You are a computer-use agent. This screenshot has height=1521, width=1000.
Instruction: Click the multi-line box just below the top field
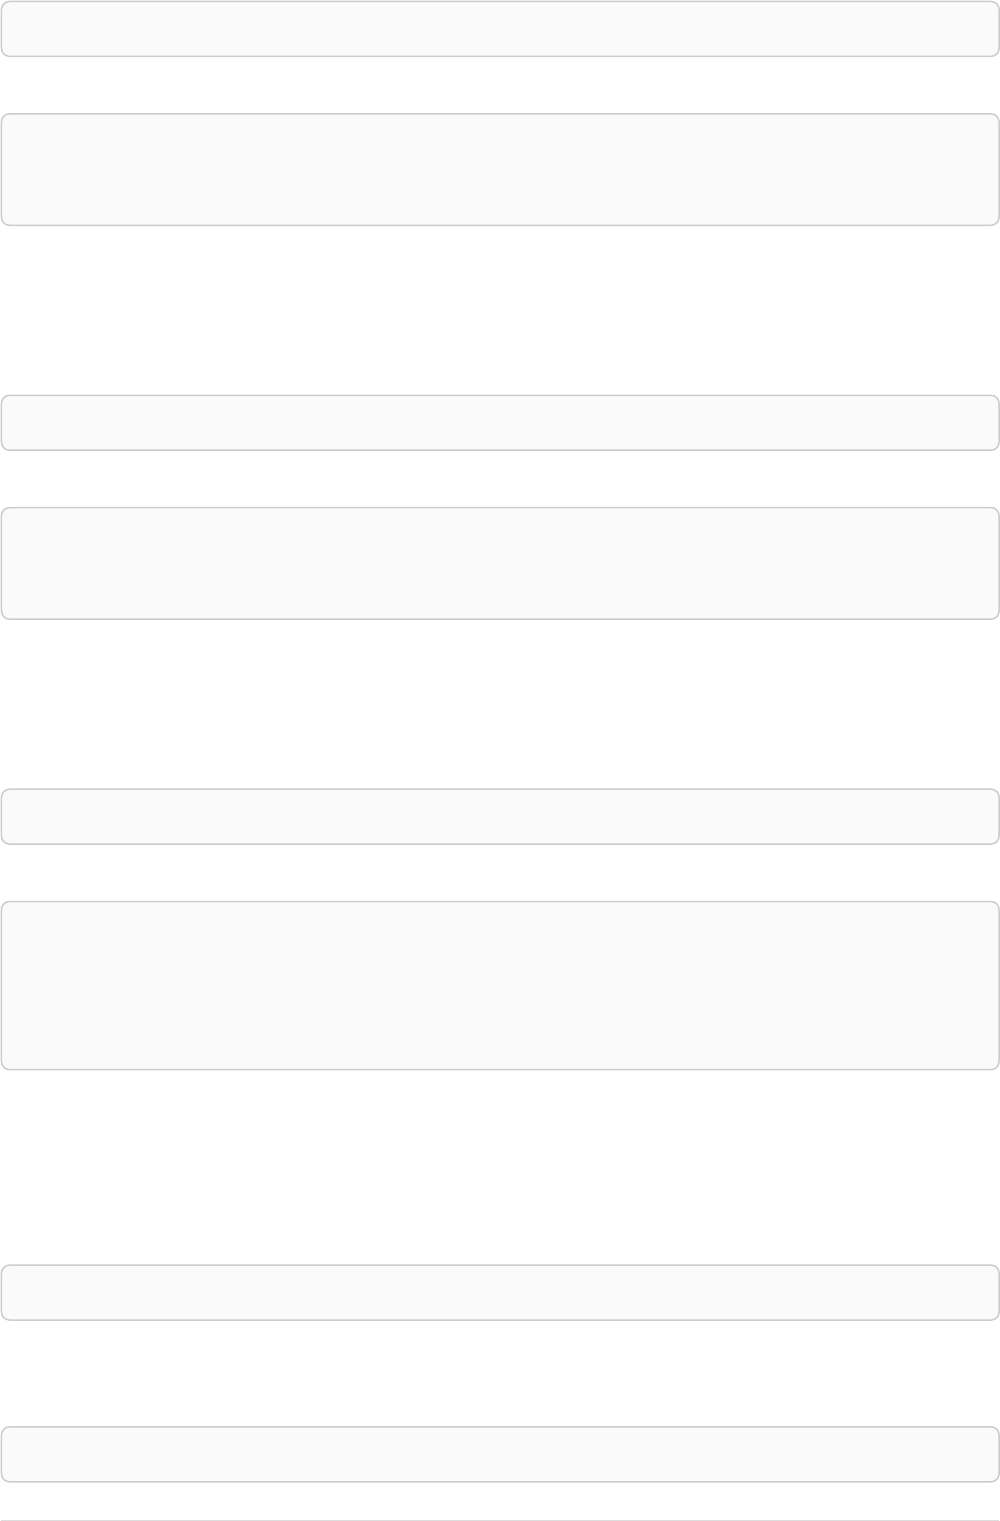pos(500,169)
